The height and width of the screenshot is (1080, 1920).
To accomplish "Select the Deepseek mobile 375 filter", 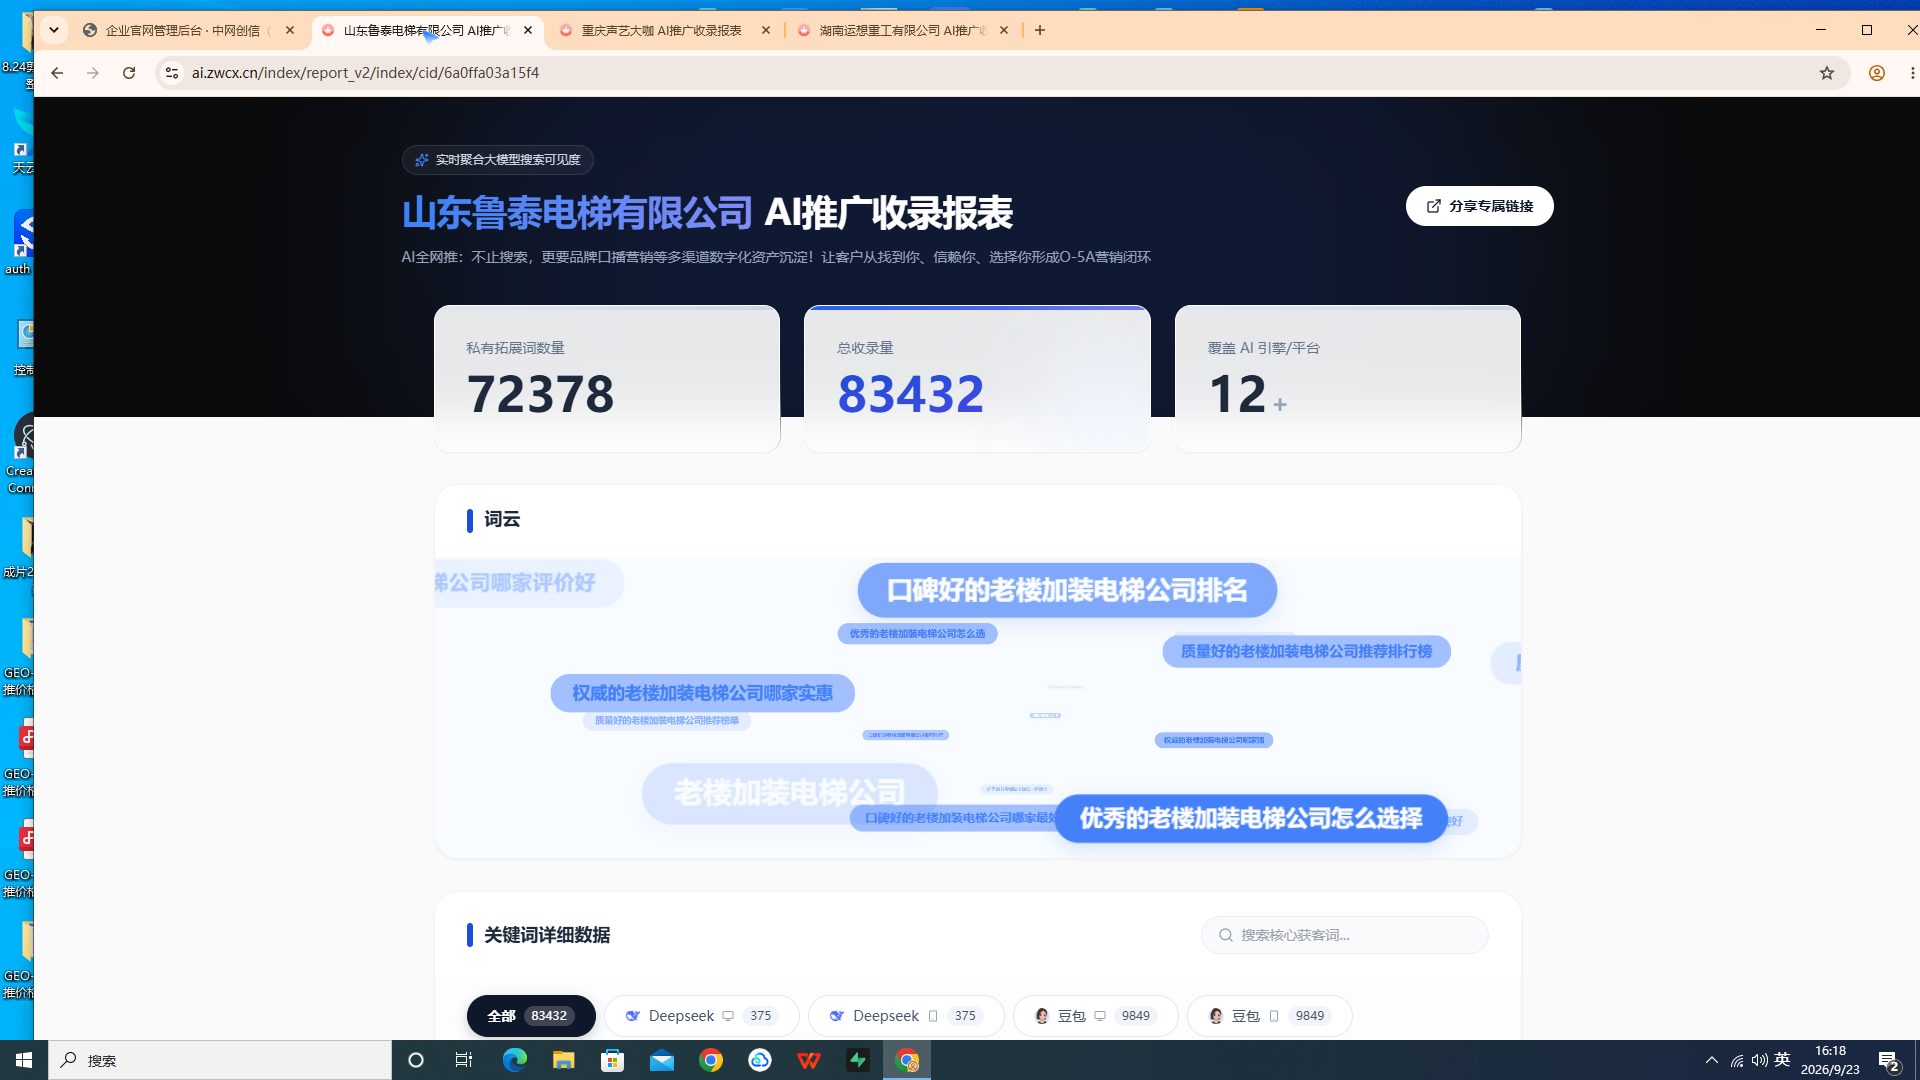I will pos(906,1016).
